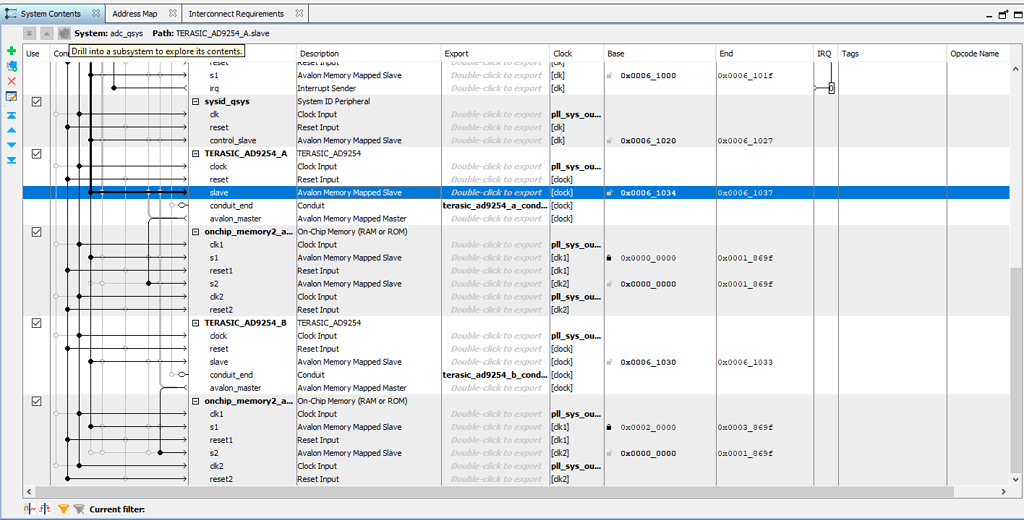Toggle the Use checkbox for TERASIC_AD9254_A
1024x520 pixels.
coord(36,154)
